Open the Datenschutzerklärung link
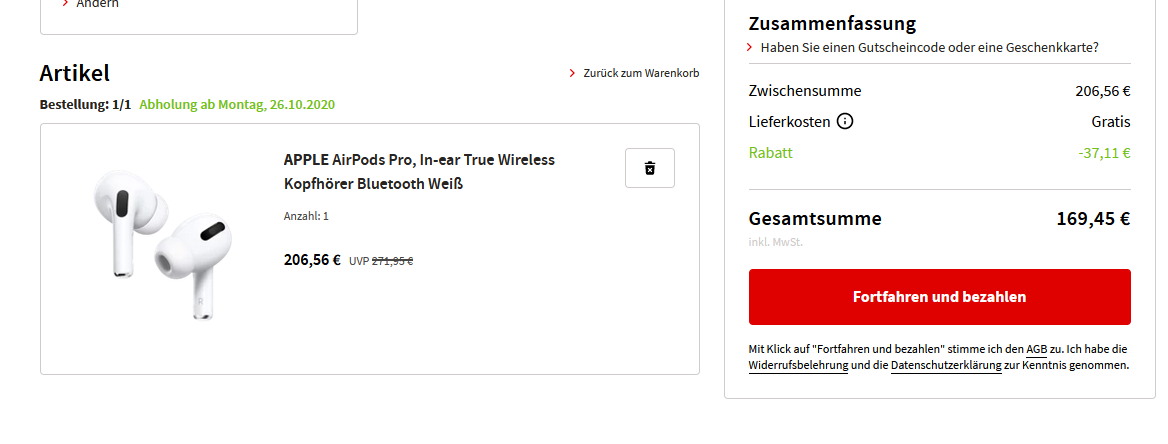1168x444 pixels. click(946, 366)
